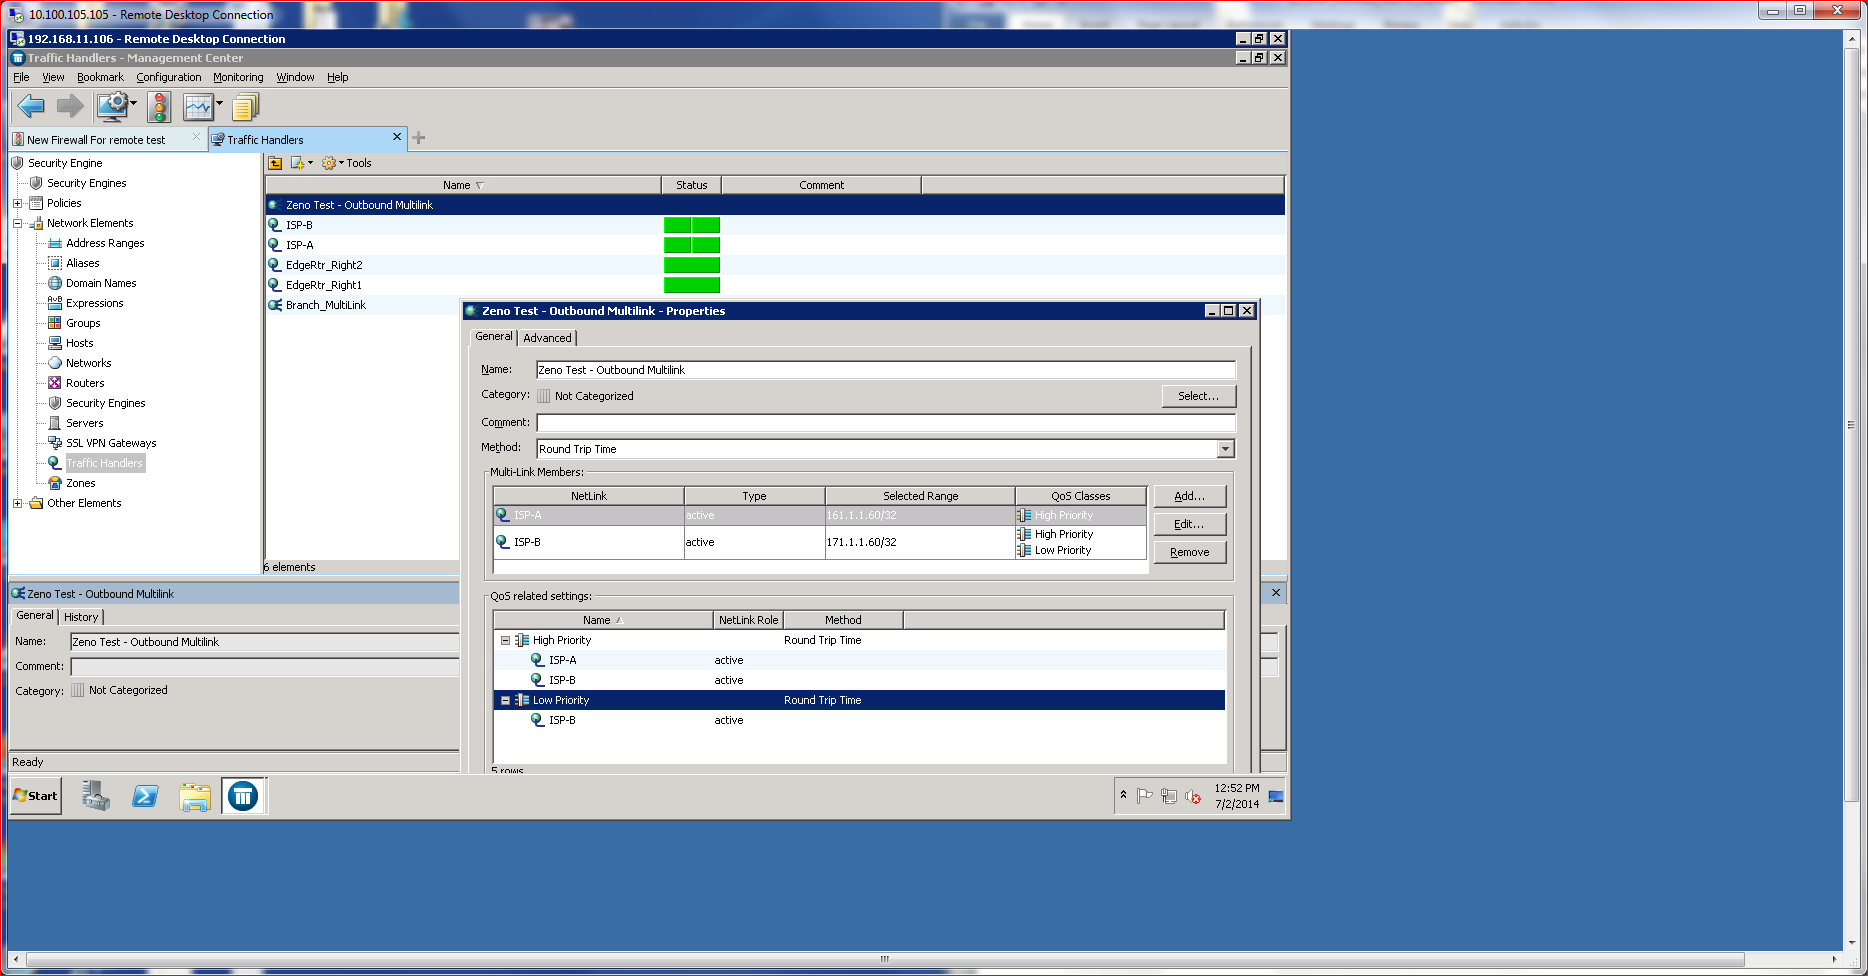Click the New element icon with star
Viewport: 1868px width, 976px height.
(297, 163)
